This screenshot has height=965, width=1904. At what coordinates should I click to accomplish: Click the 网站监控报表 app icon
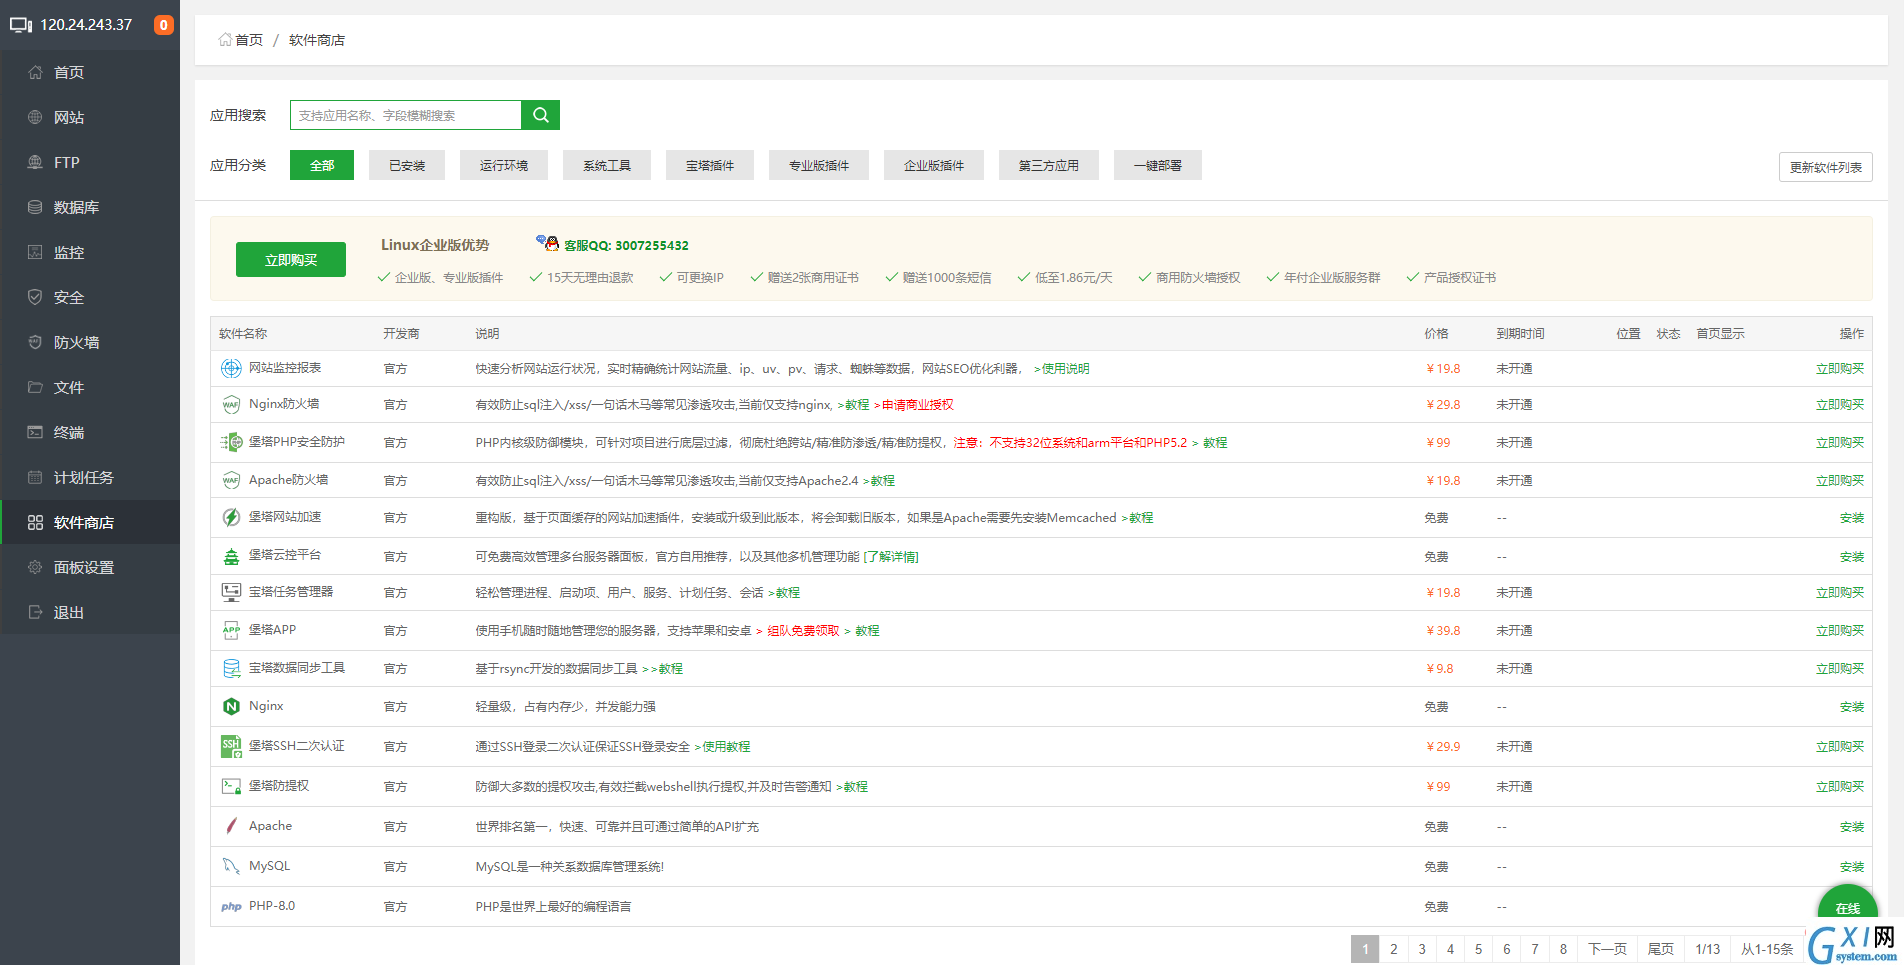[231, 368]
